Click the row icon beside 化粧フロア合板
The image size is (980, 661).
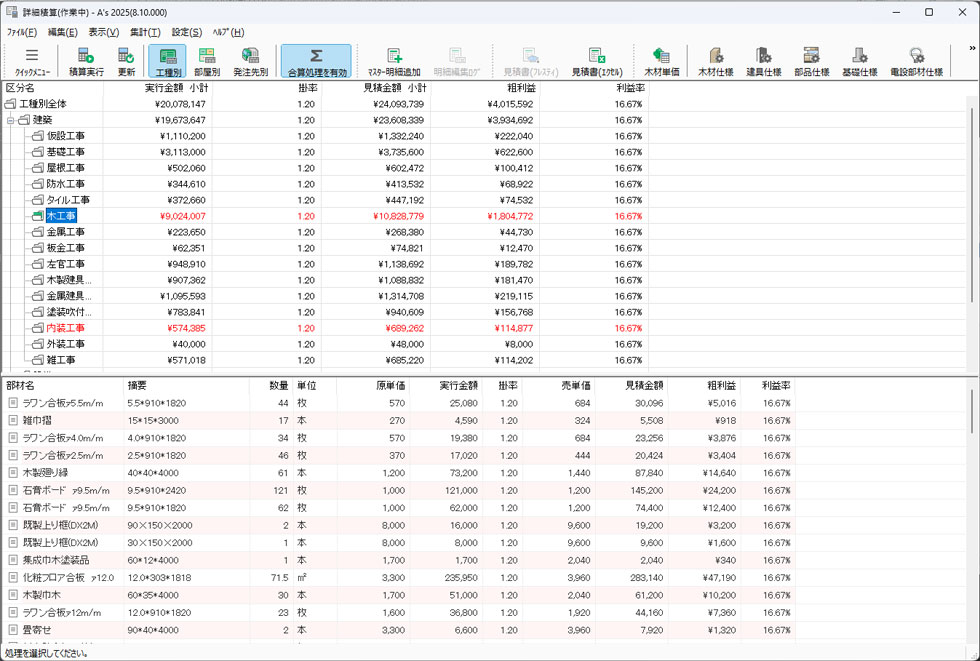13,578
